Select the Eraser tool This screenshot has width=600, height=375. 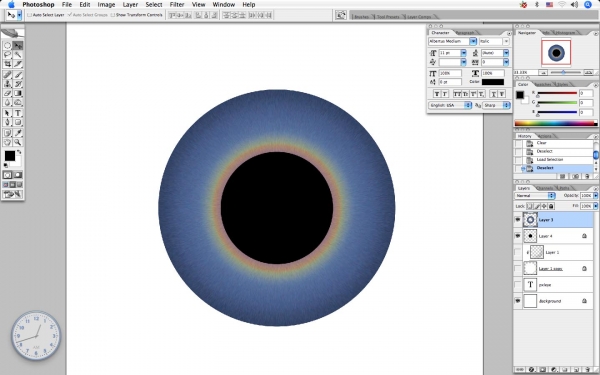click(x=7, y=93)
